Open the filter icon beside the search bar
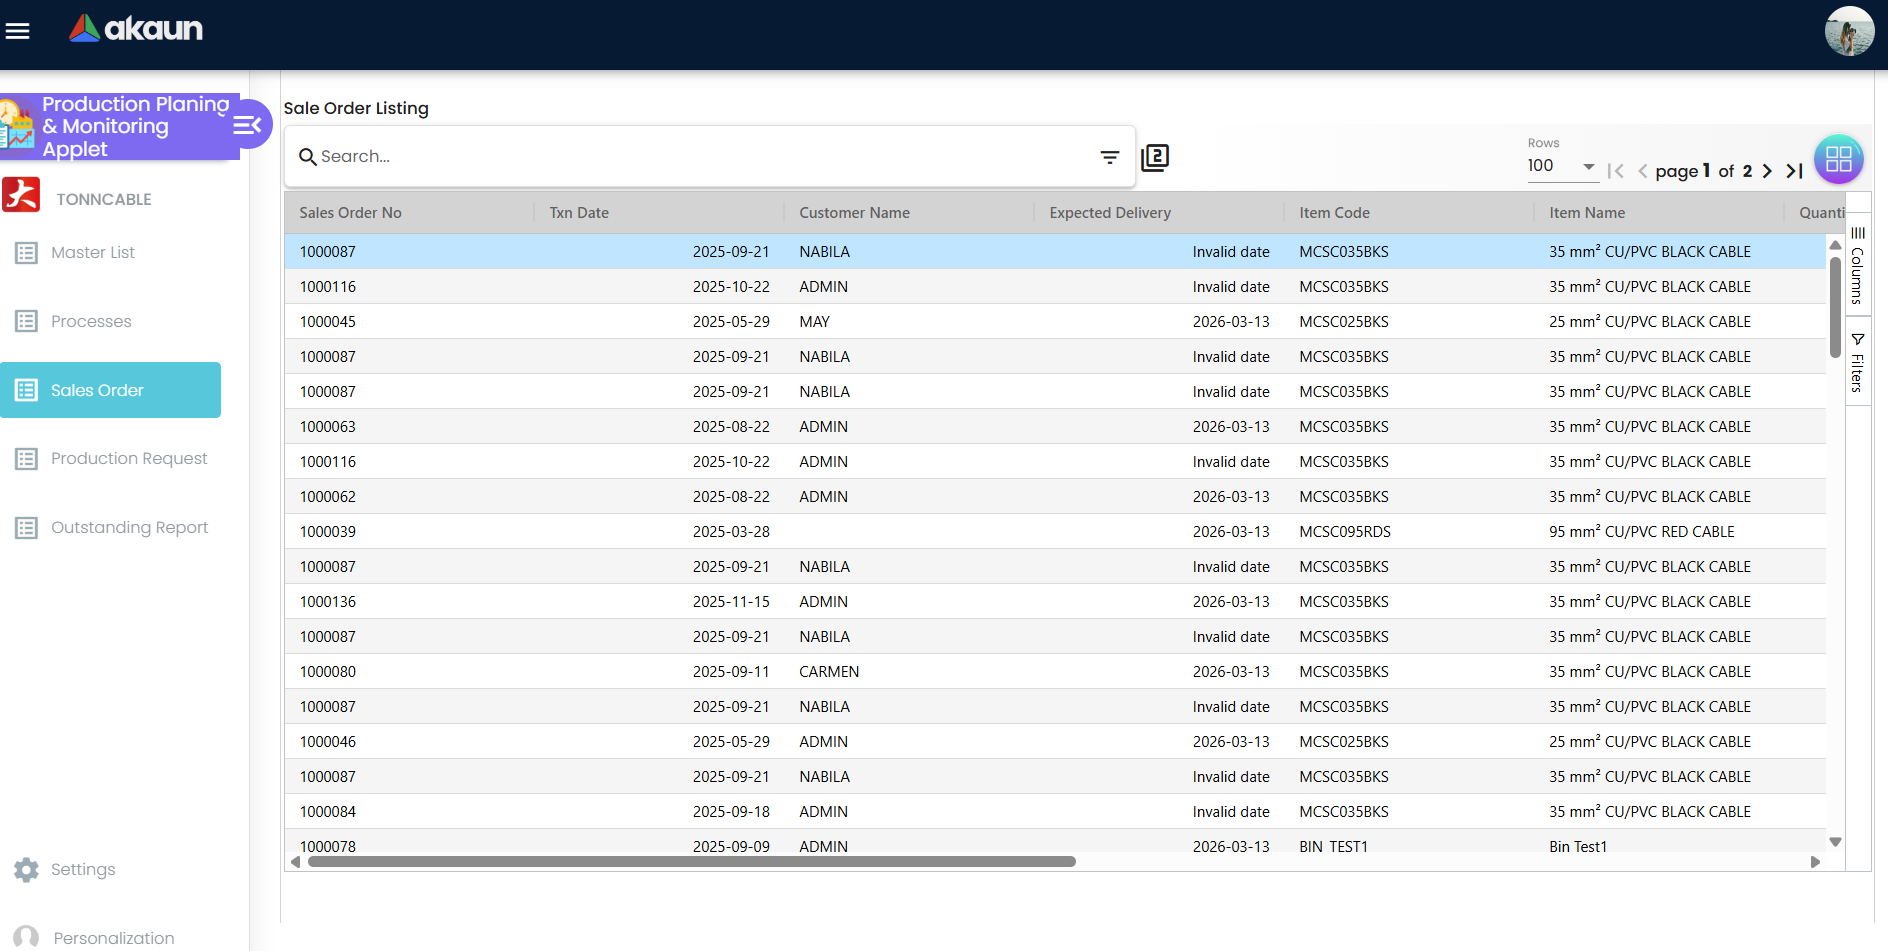1888x951 pixels. (x=1109, y=156)
